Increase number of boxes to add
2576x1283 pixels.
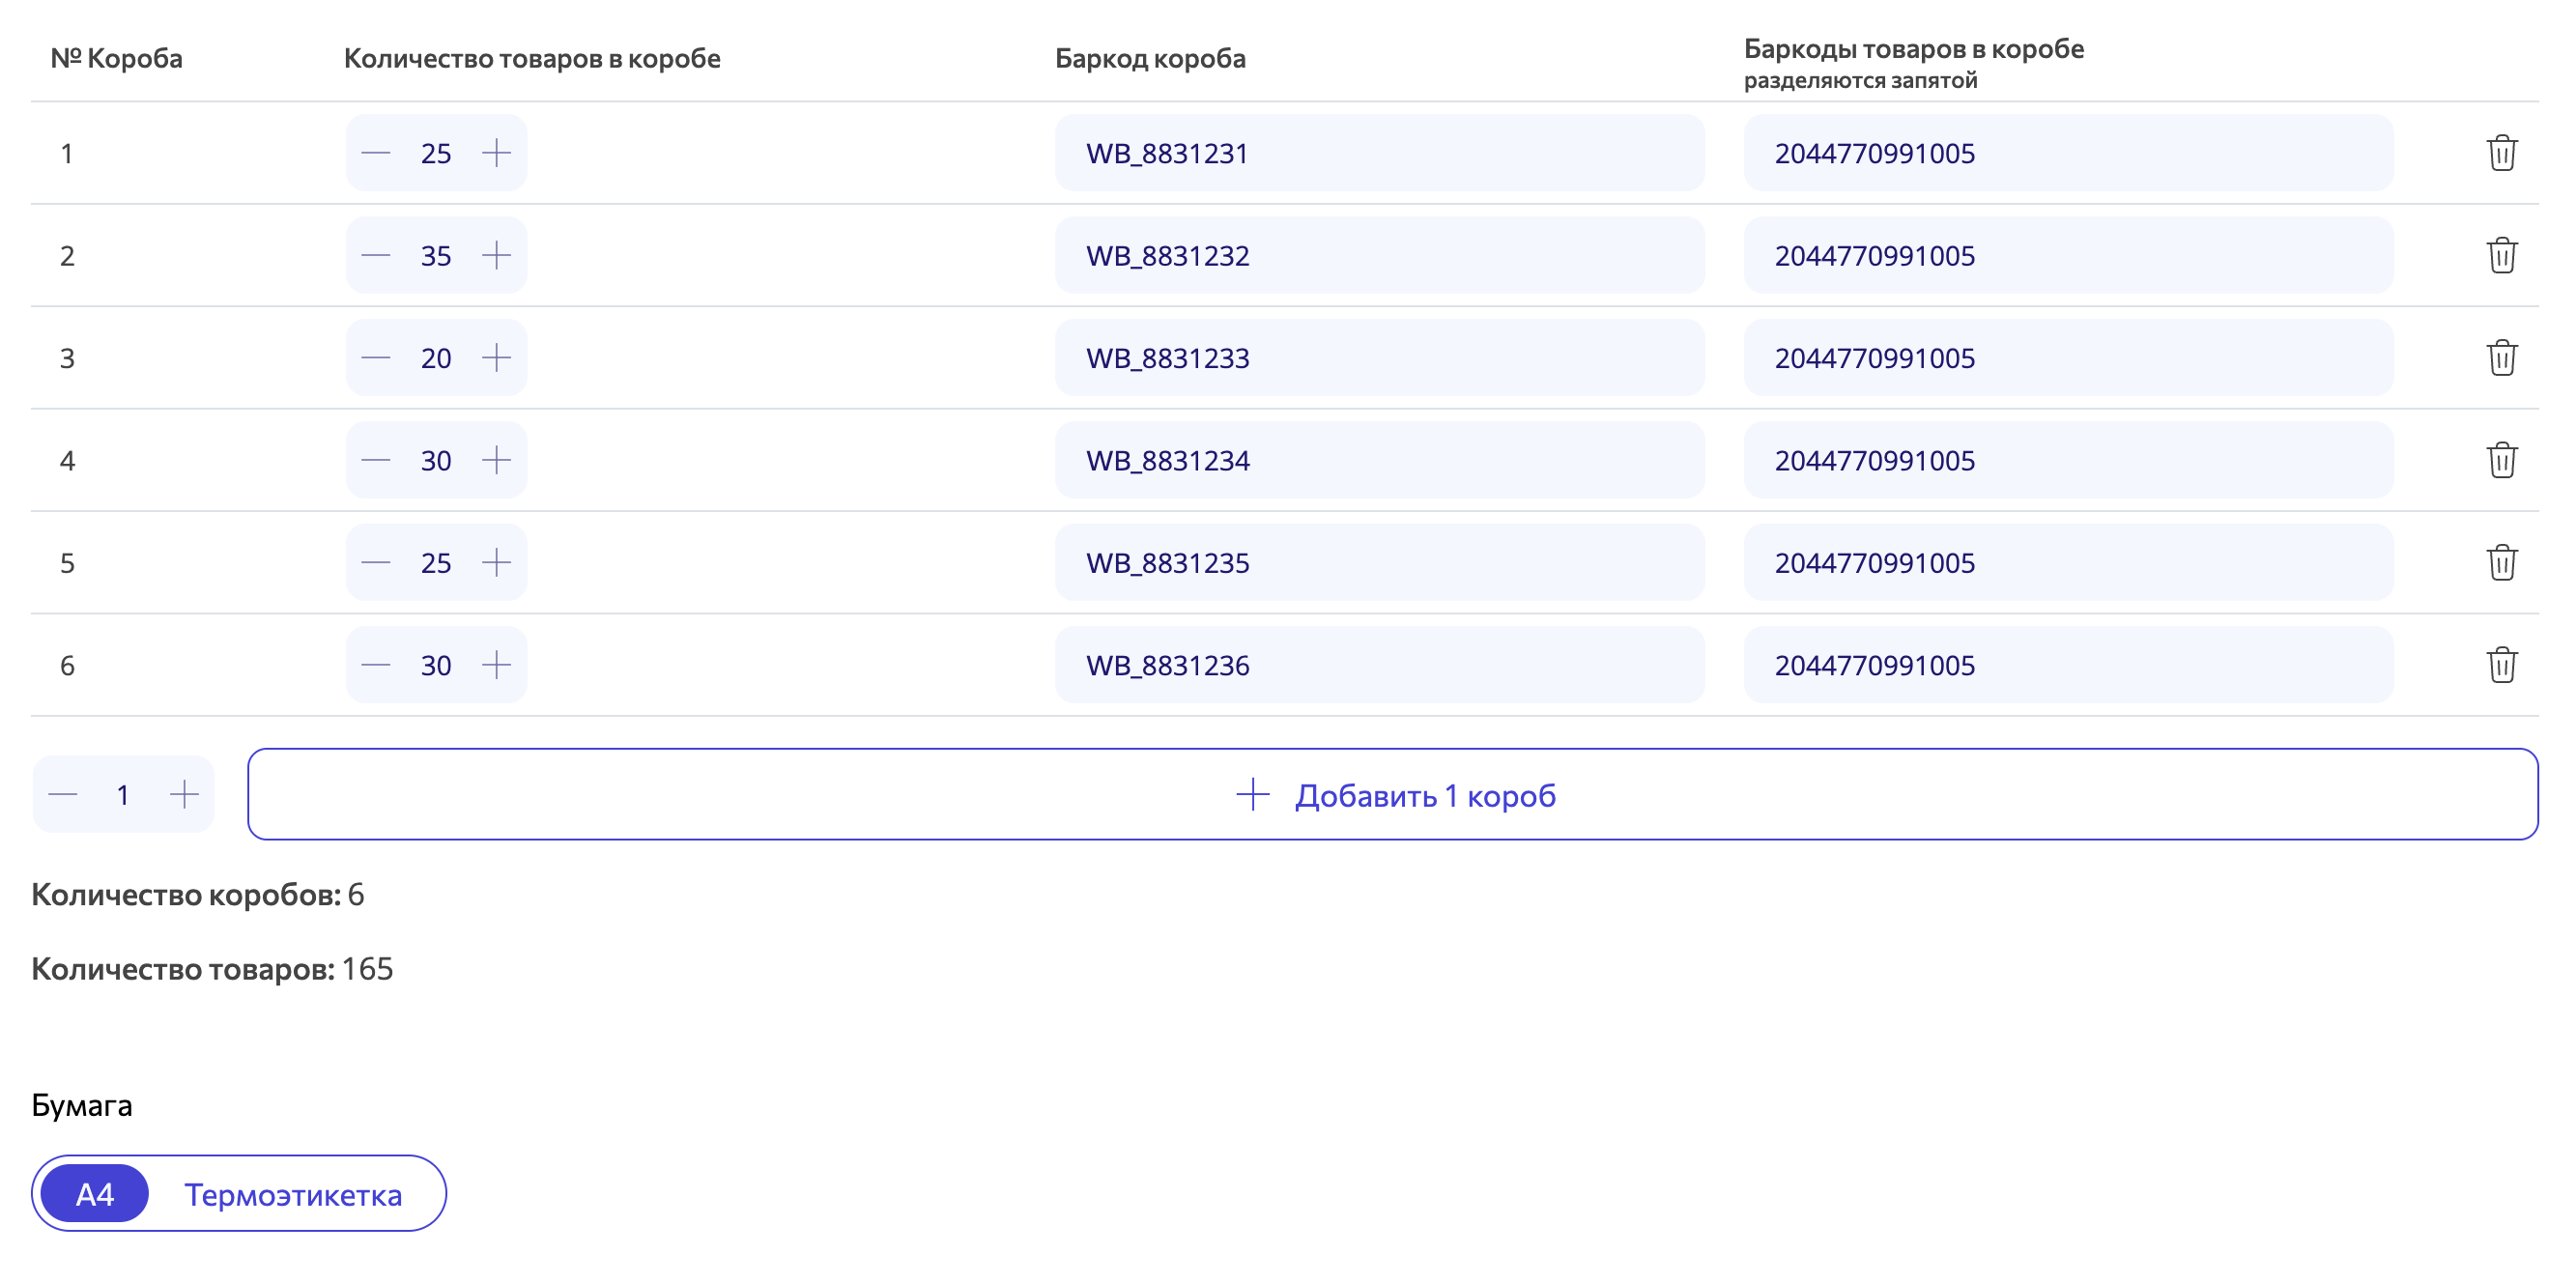coord(184,795)
